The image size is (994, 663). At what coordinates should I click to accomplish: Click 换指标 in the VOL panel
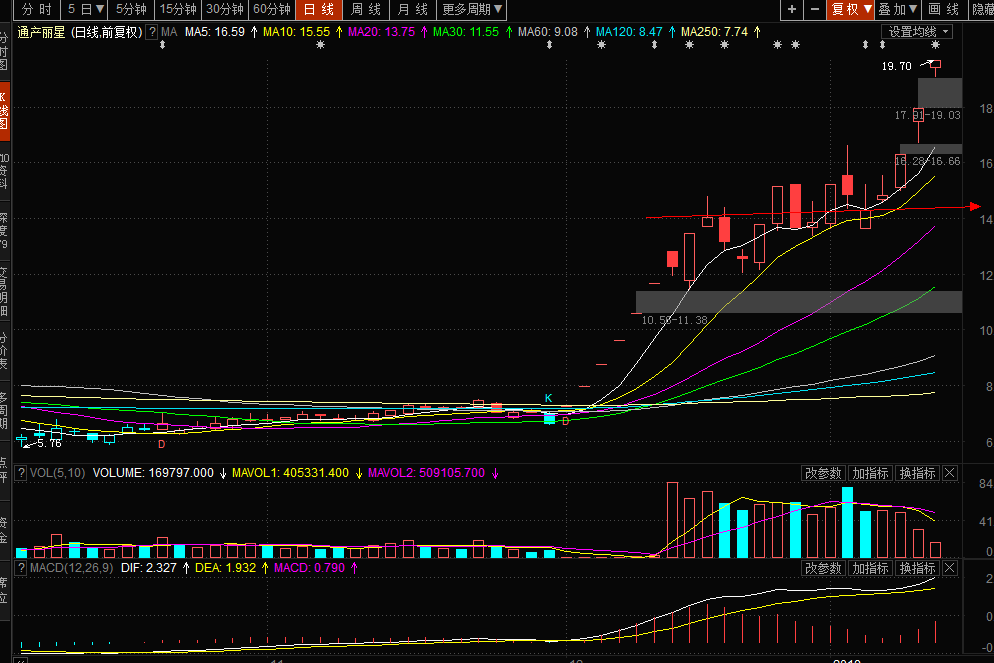[917, 473]
